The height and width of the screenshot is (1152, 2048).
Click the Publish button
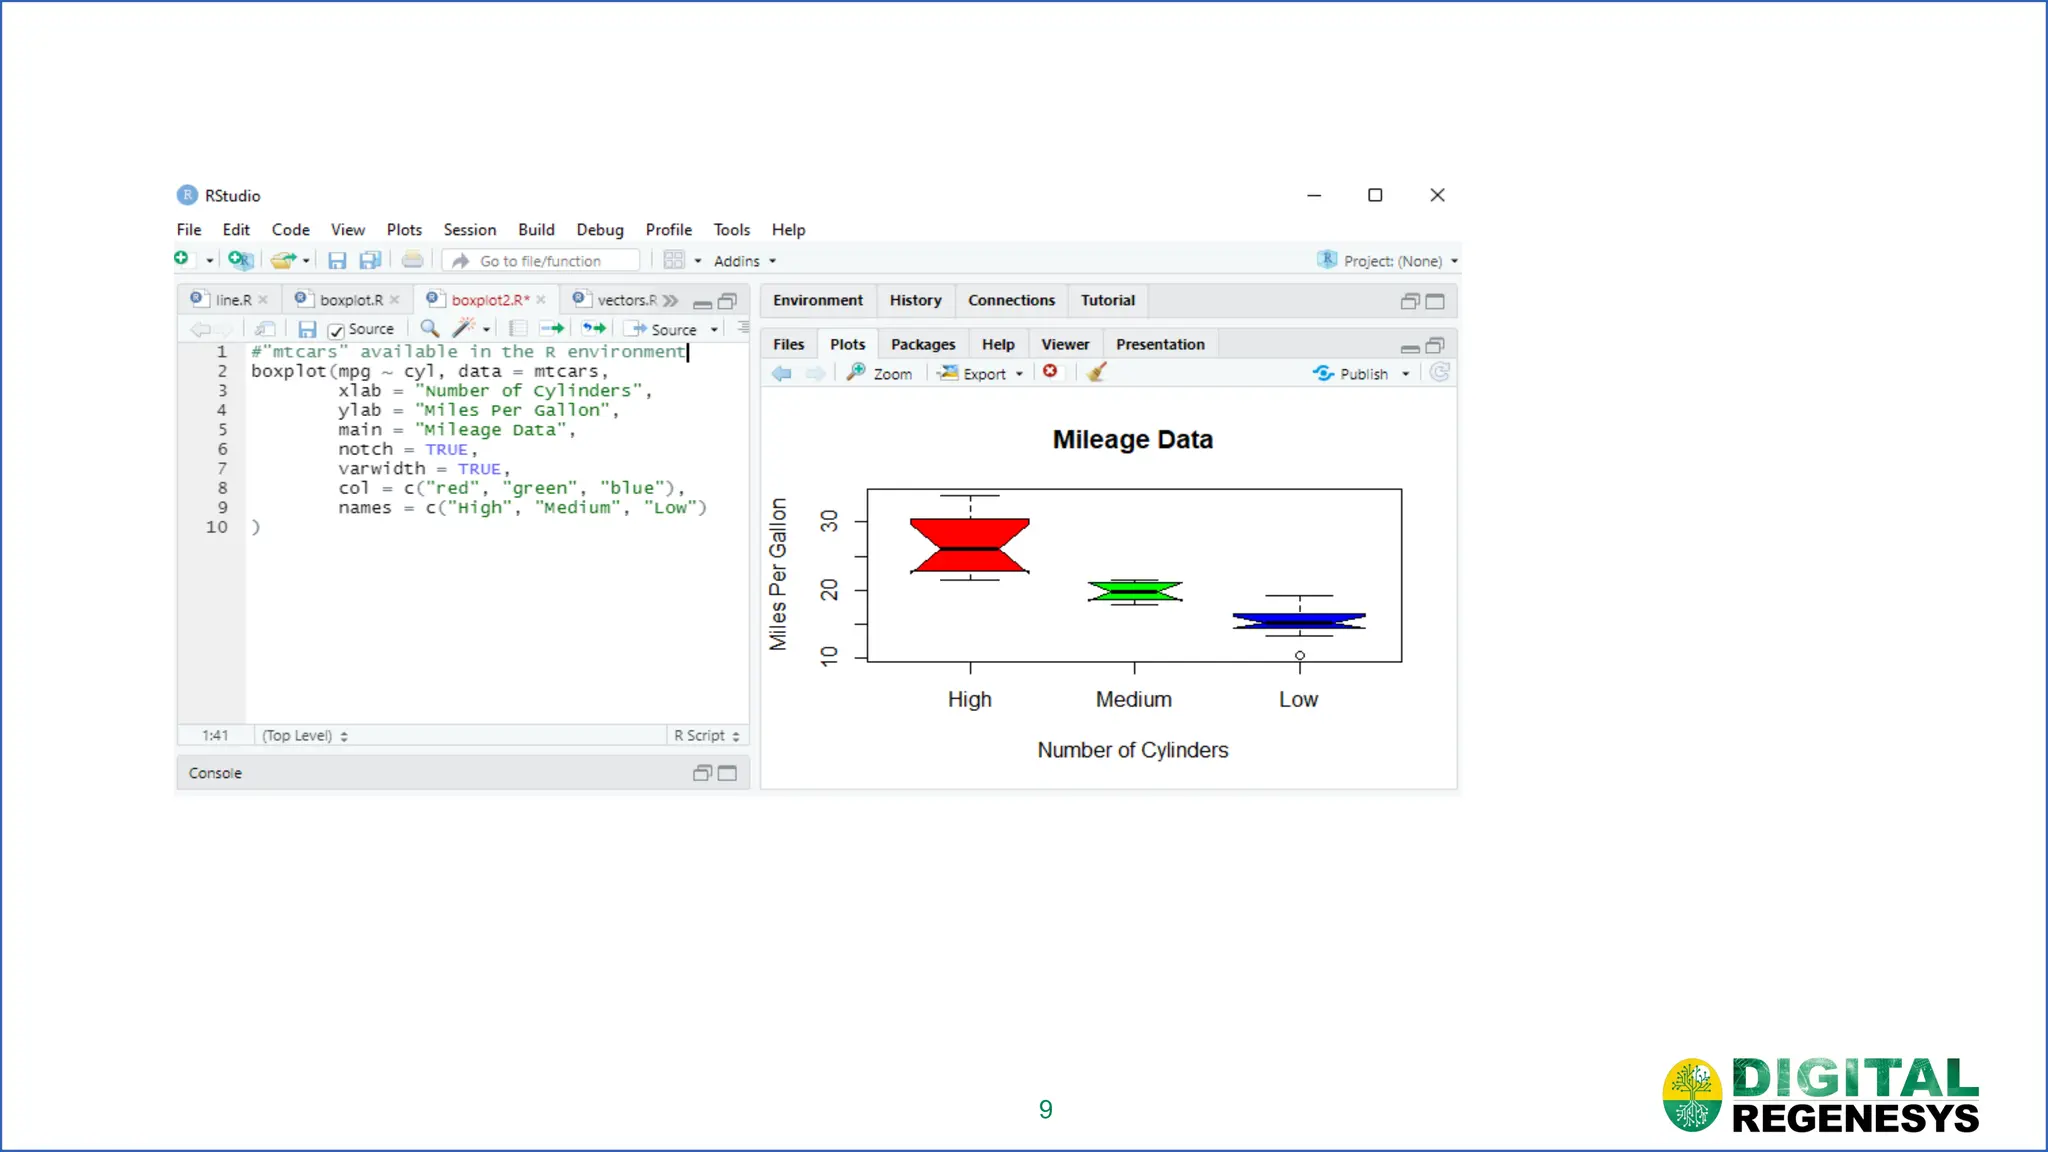tap(1352, 373)
